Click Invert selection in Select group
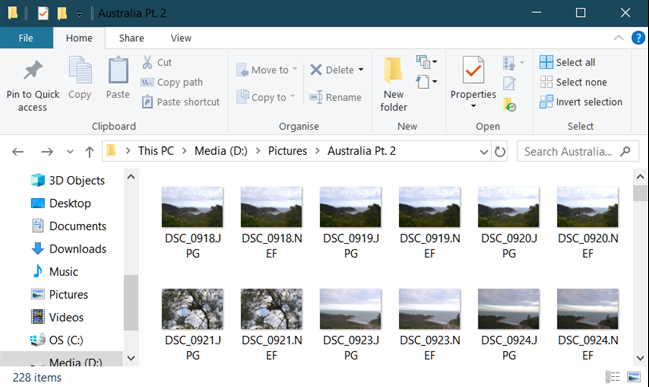649x387 pixels. (x=581, y=102)
